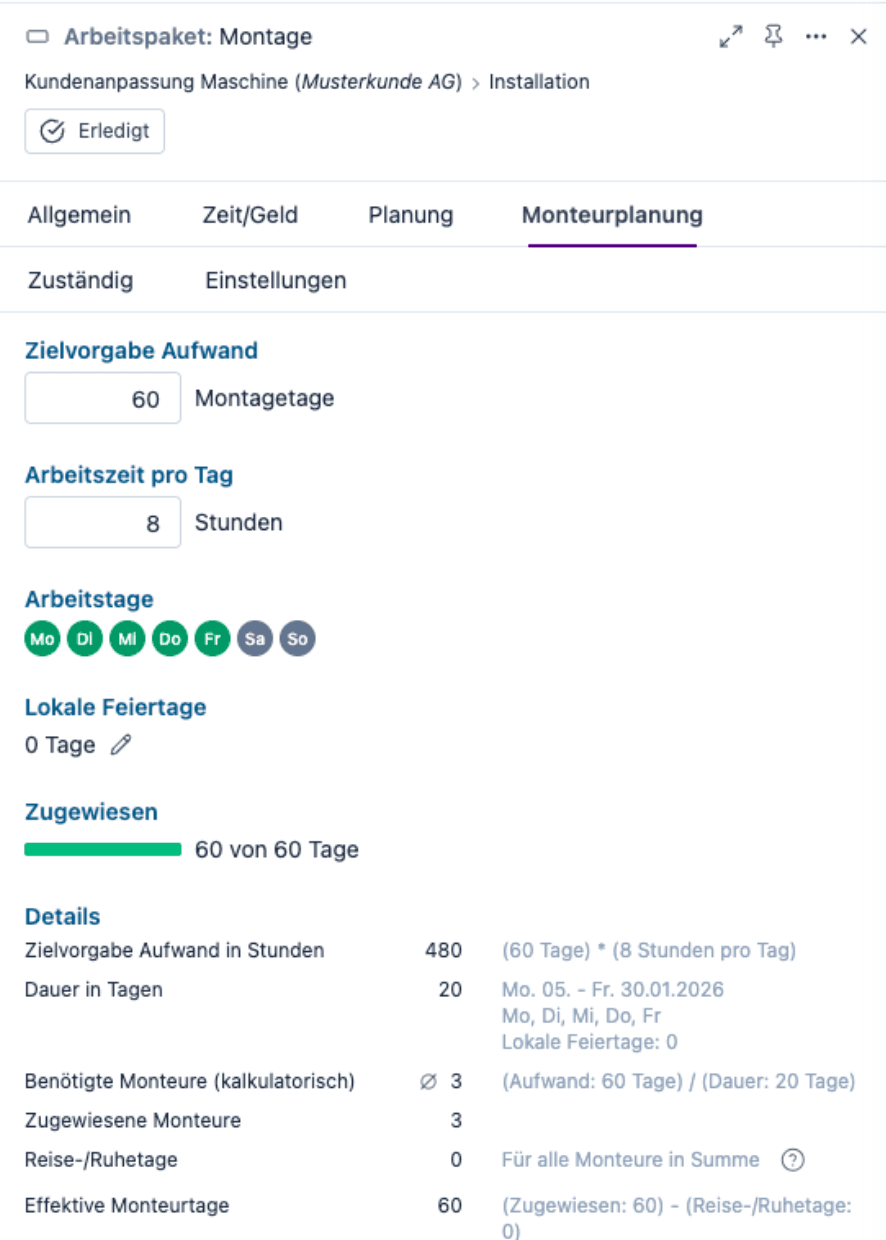Mark work package as Erledigt
The height and width of the screenshot is (1240, 886).
[94, 131]
